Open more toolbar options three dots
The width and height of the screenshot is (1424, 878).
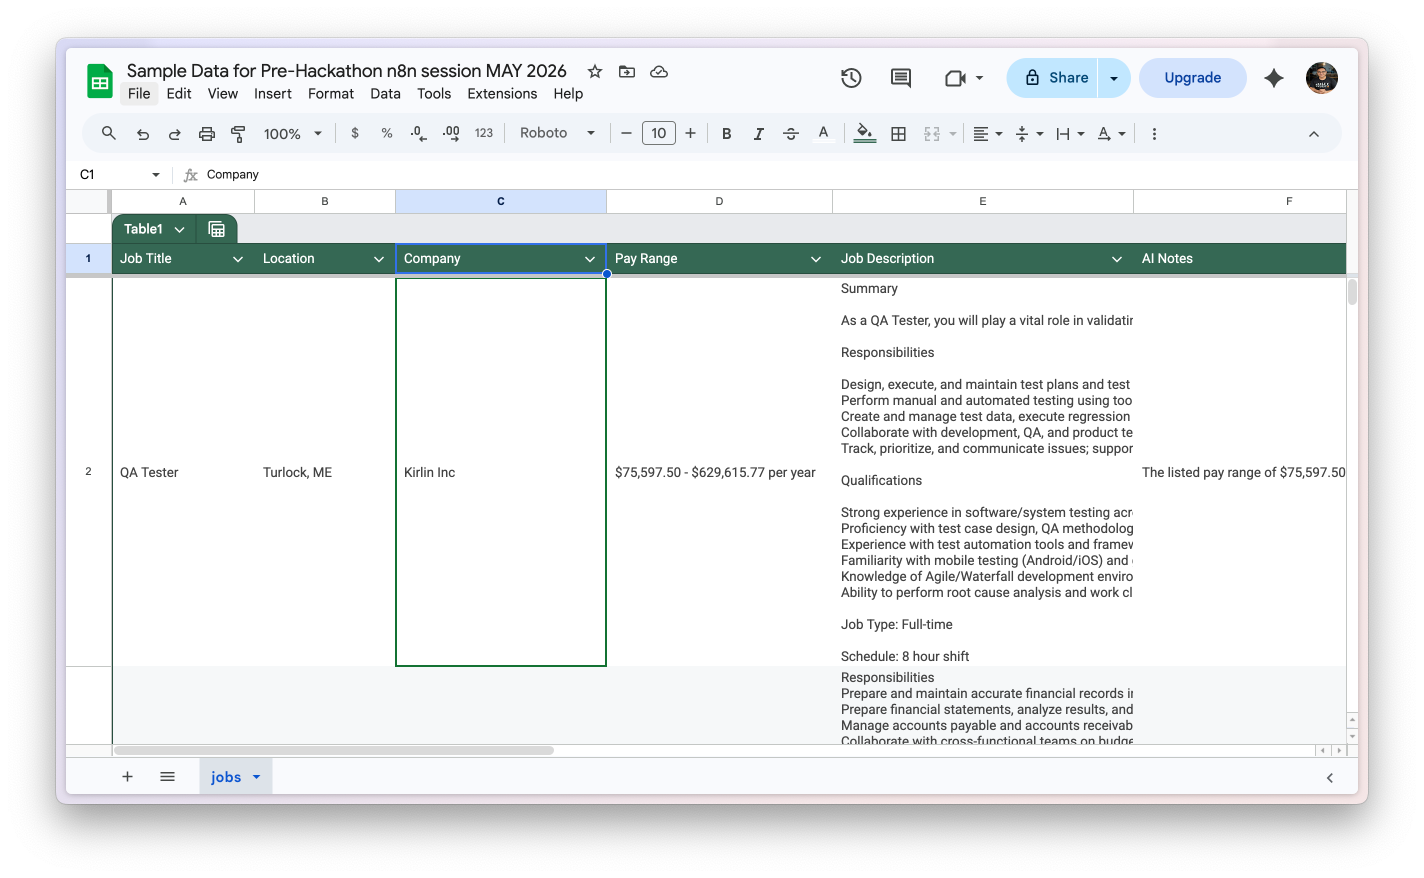pyautogui.click(x=1154, y=134)
